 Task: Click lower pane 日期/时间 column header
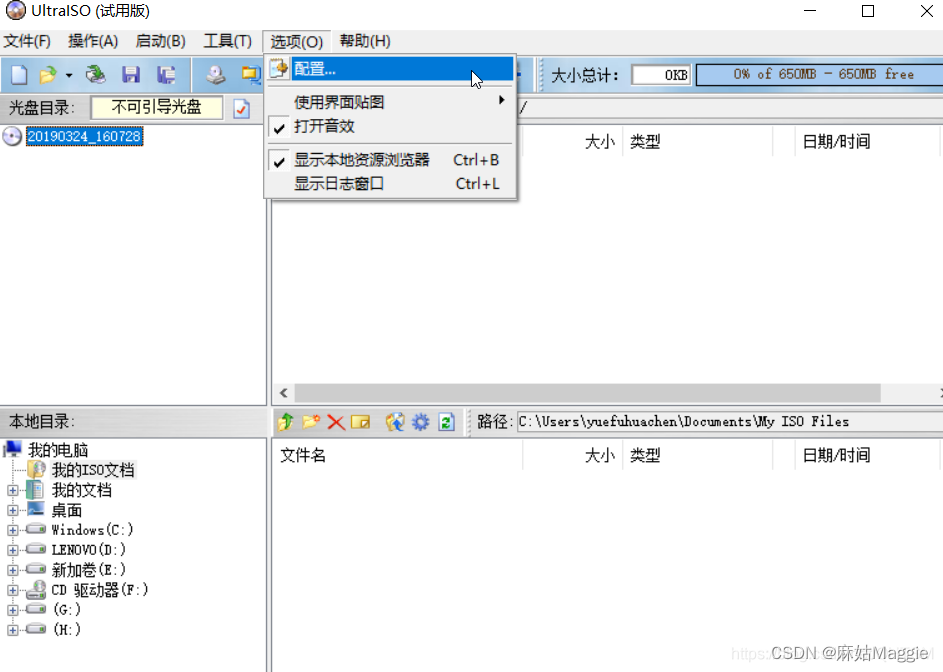837,455
